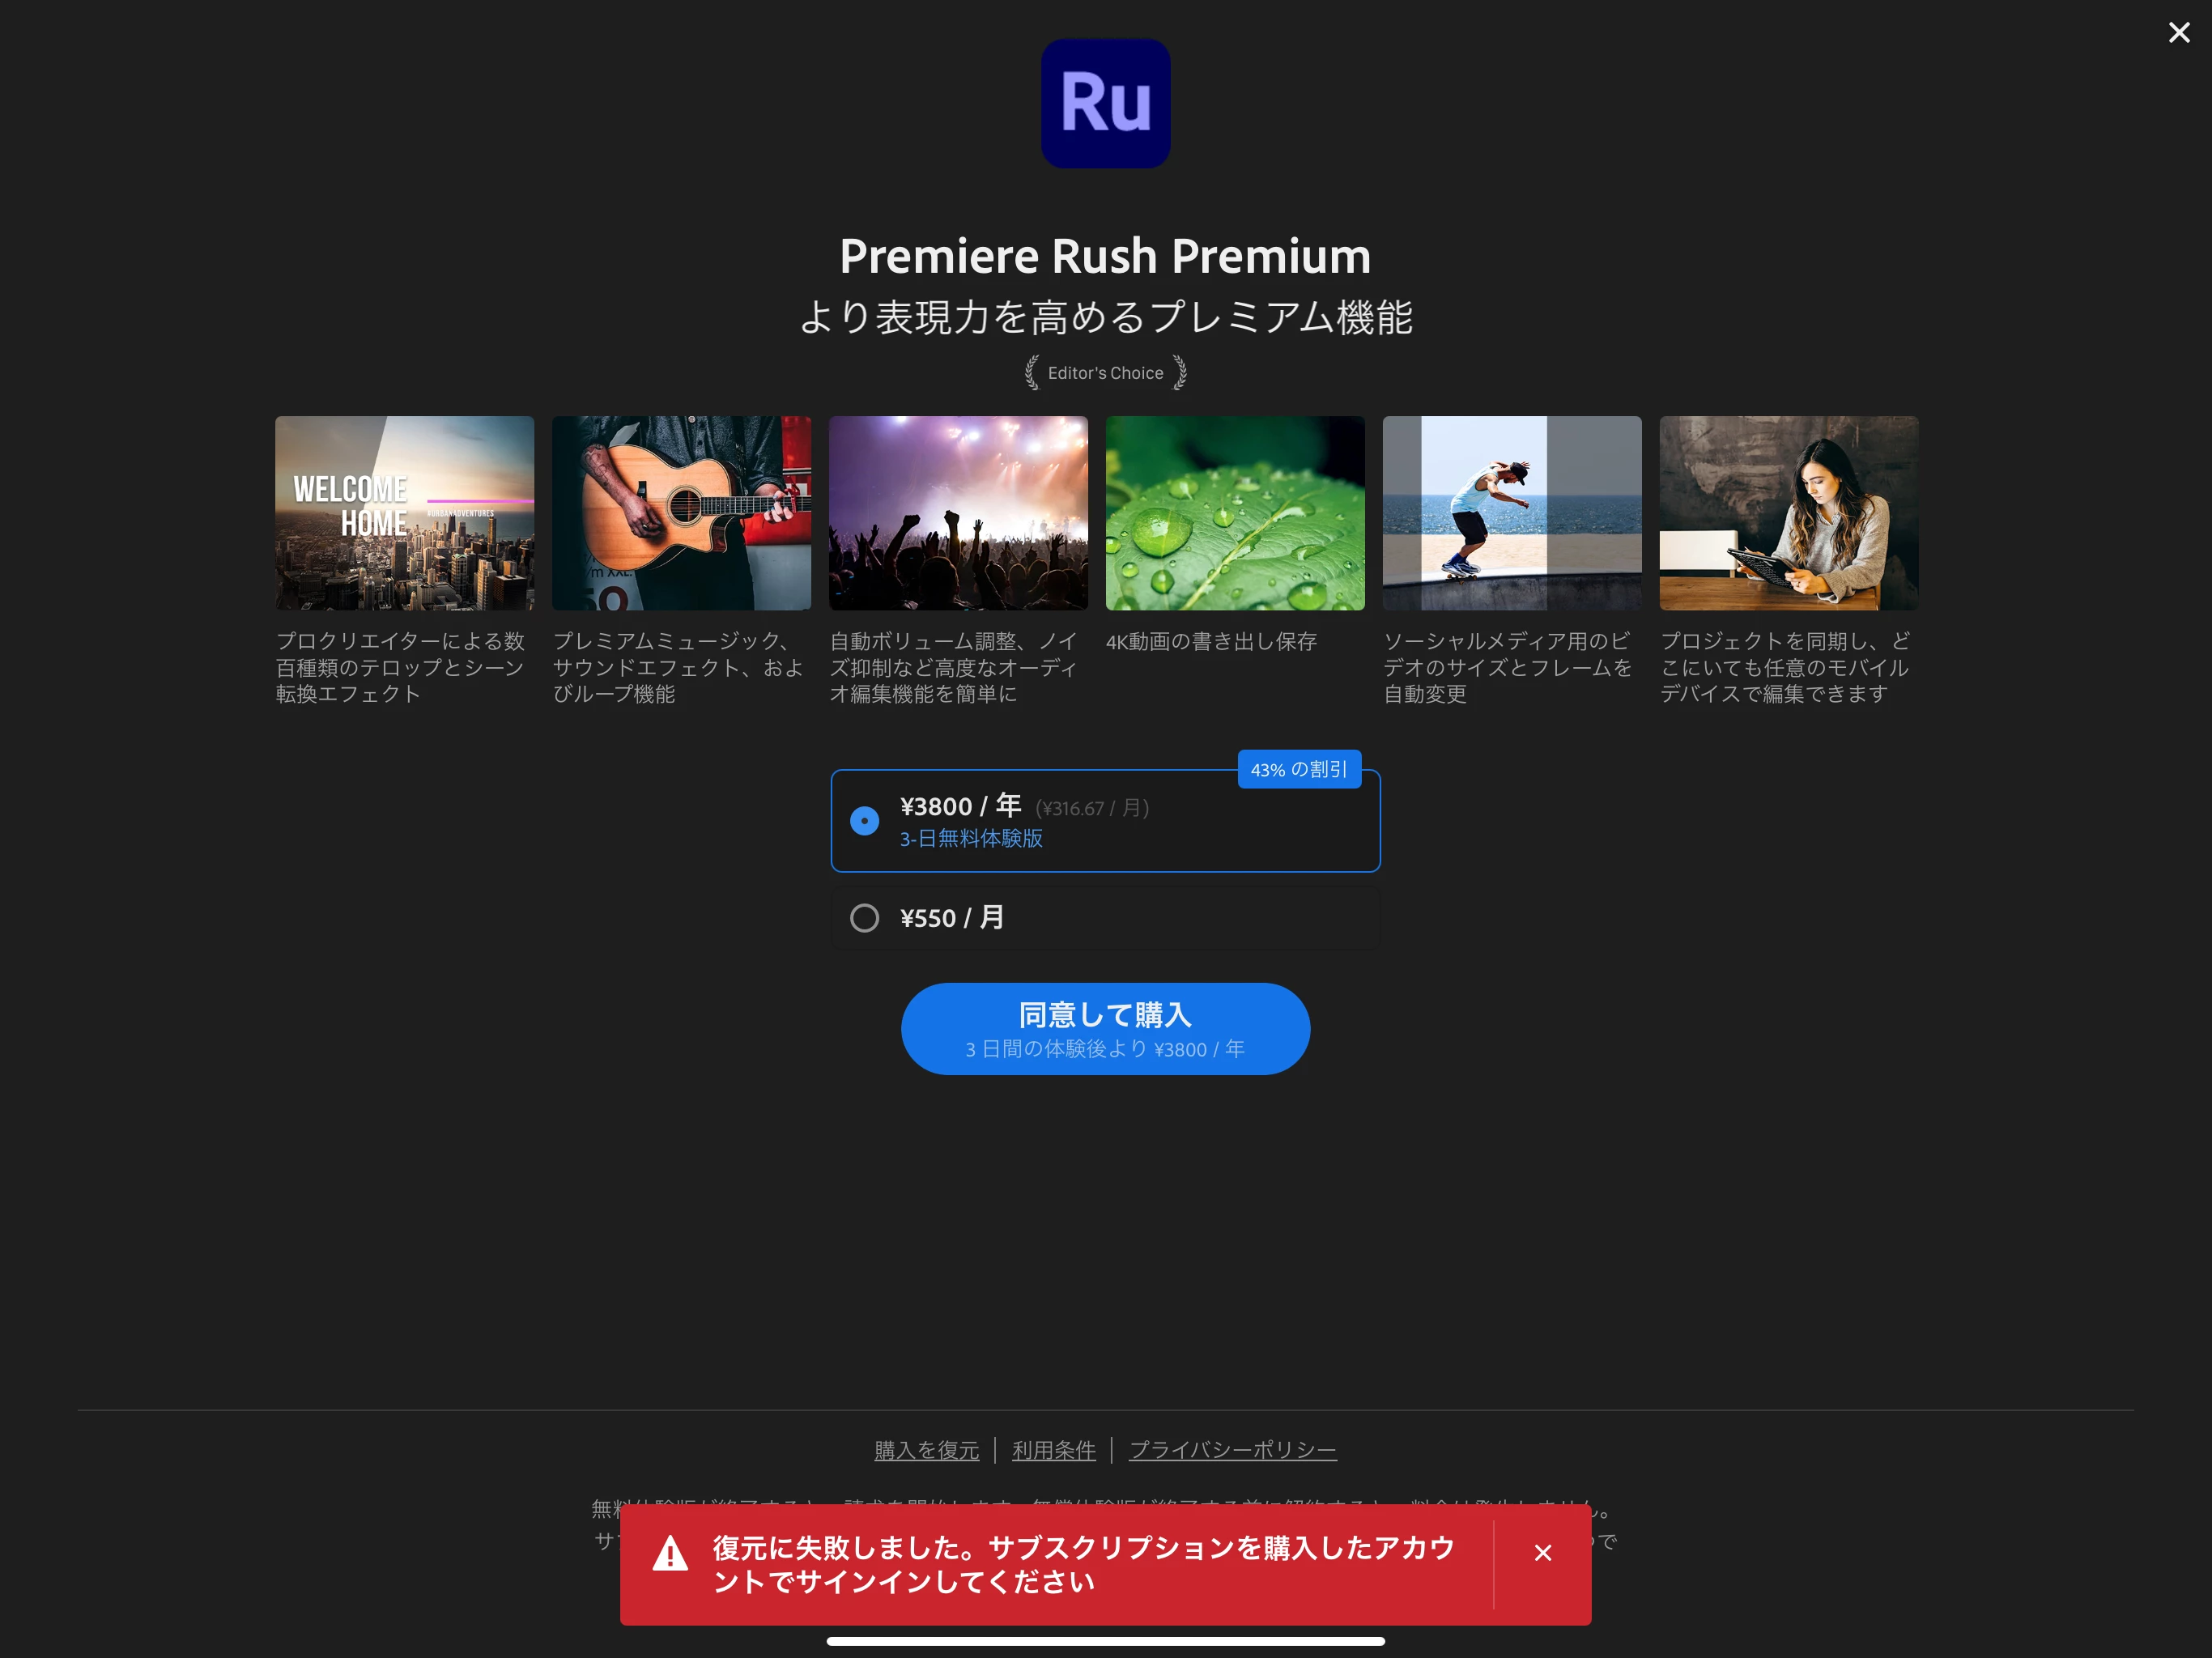Open the 利用条件 terms link
Image resolution: width=2212 pixels, height=1658 pixels.
click(x=1053, y=1450)
